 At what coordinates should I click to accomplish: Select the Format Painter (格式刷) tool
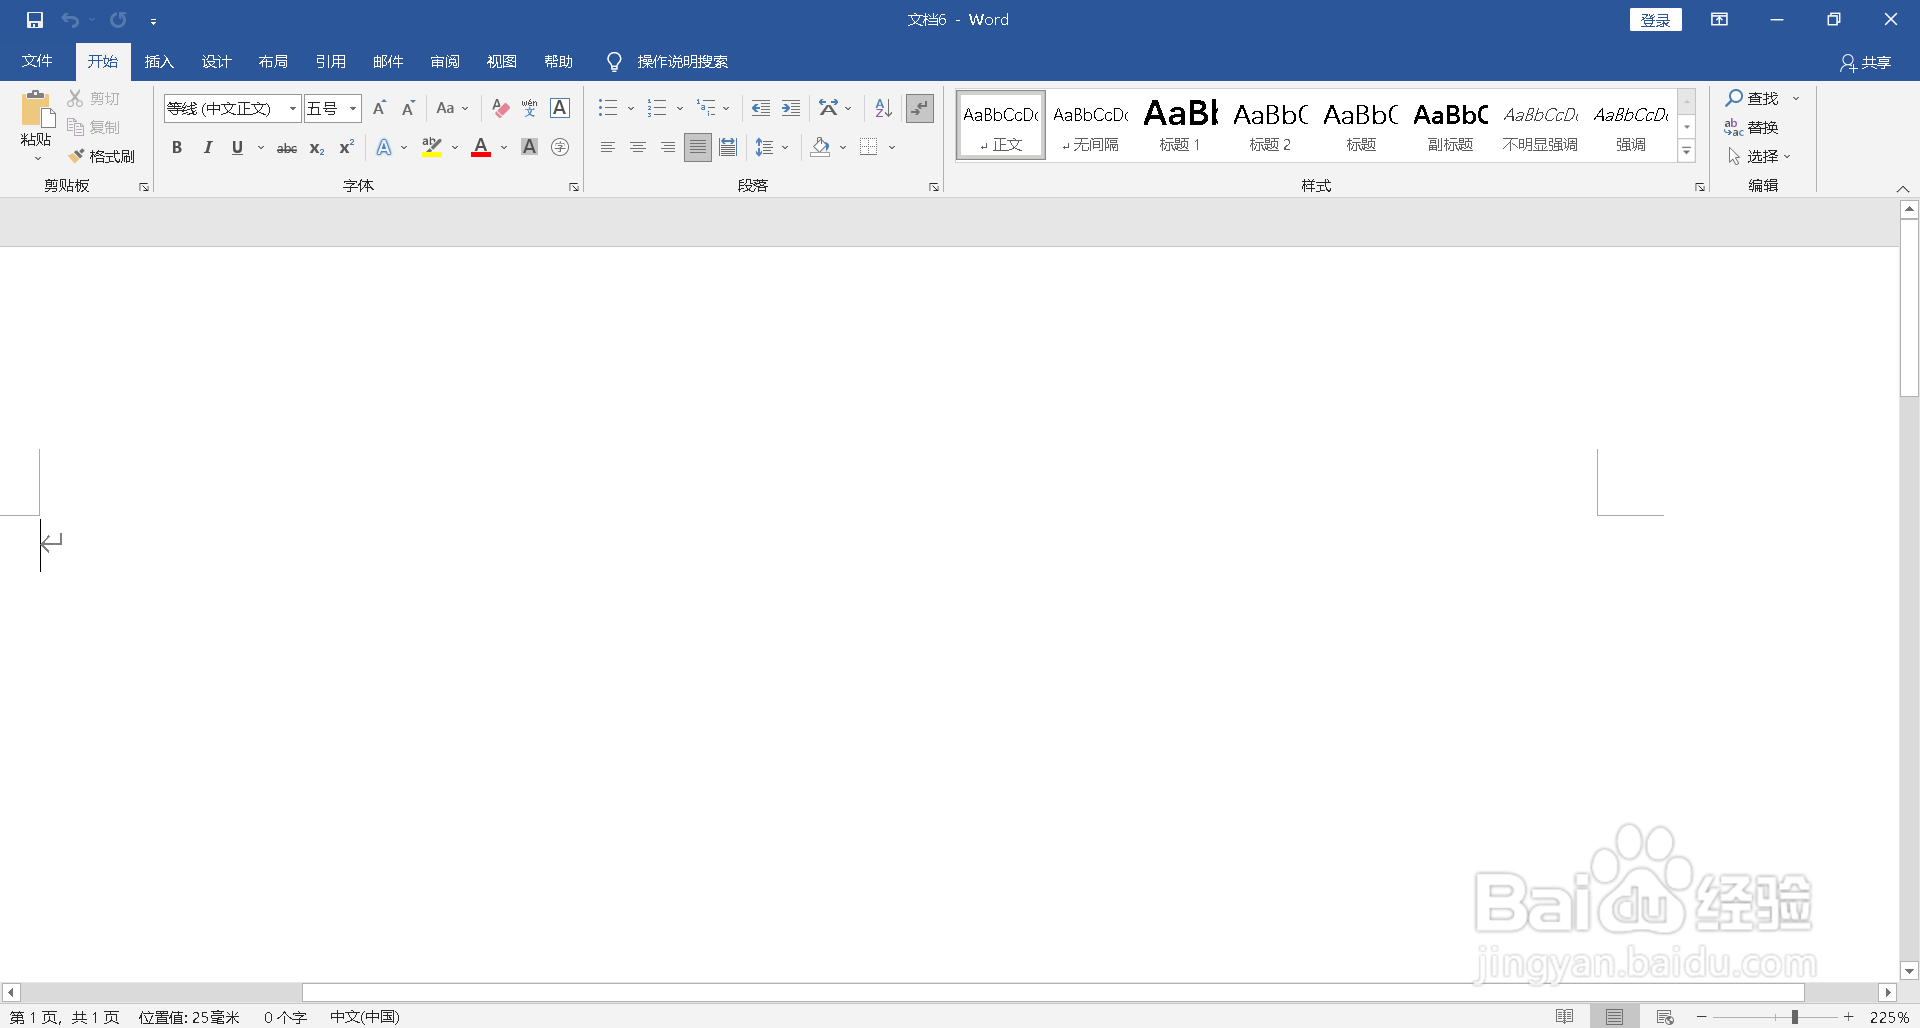[x=101, y=156]
